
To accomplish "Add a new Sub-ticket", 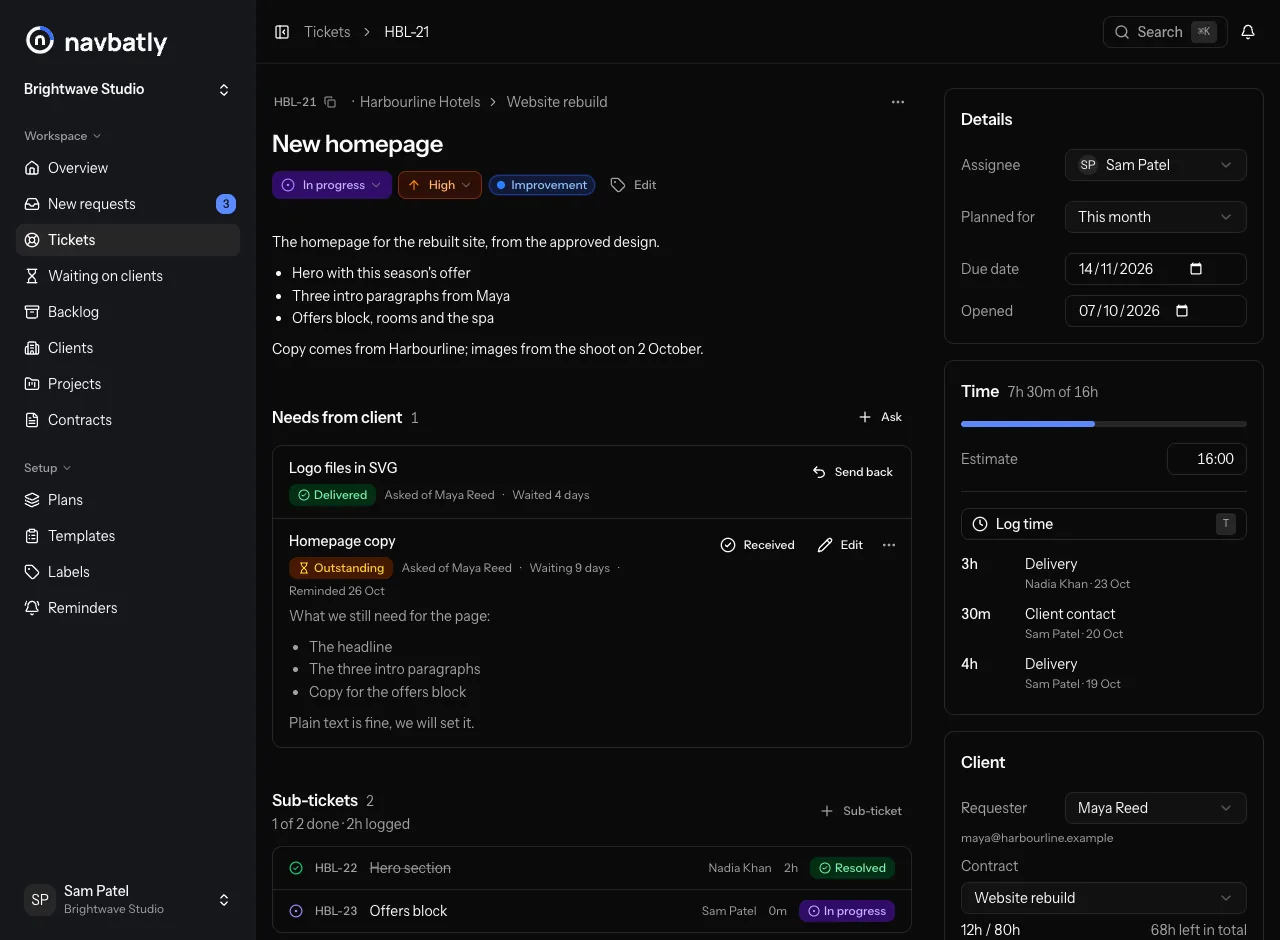I will 861,811.
